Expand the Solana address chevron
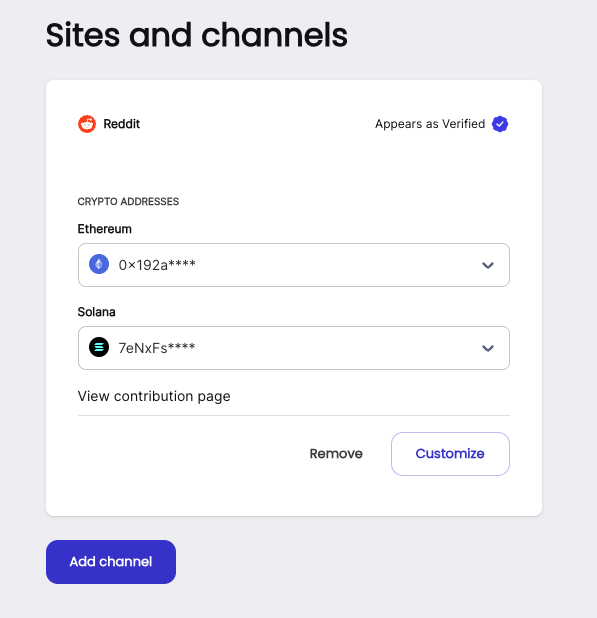The image size is (597, 618). 488,348
